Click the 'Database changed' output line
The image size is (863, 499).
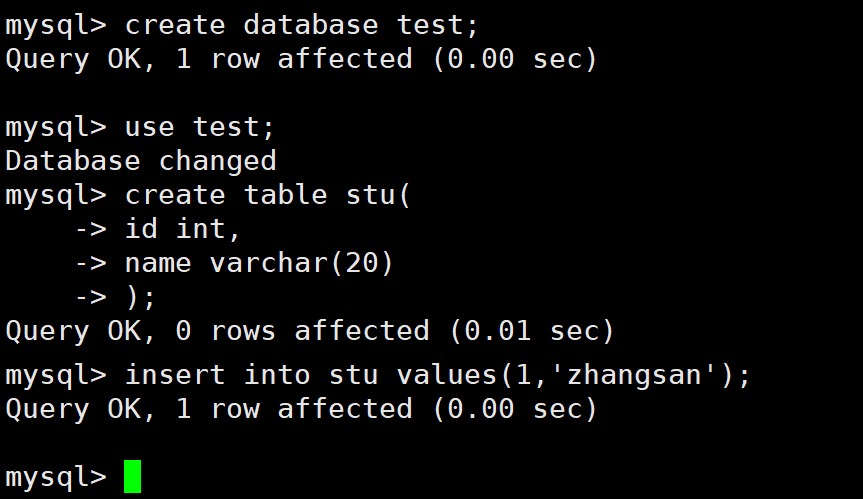141,161
